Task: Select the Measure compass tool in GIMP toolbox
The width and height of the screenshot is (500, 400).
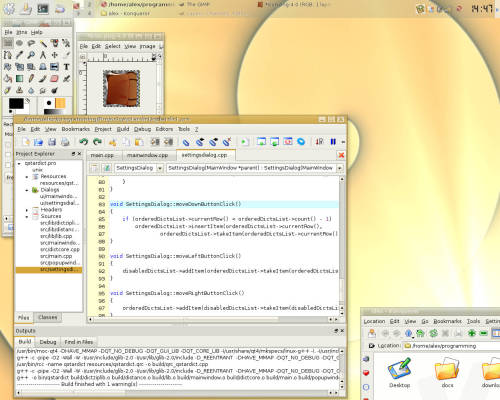Action: tap(43, 55)
